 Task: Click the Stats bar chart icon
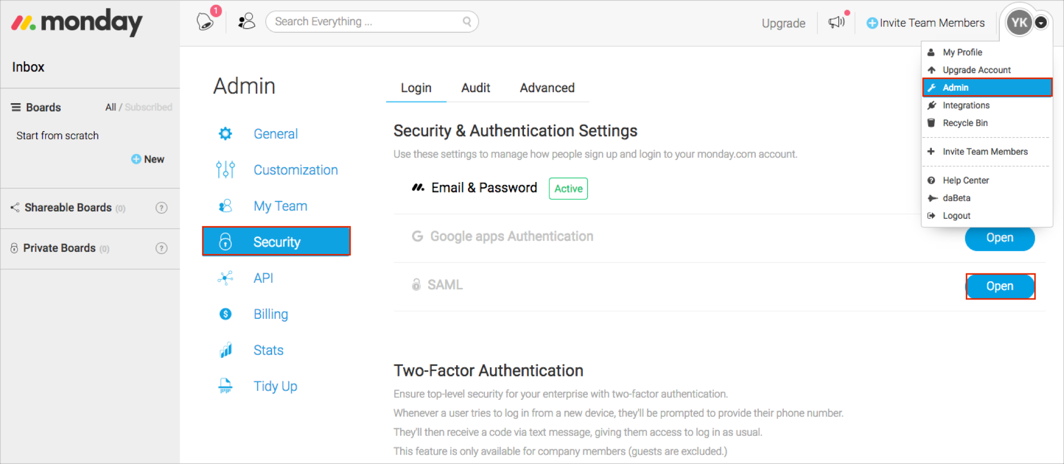pos(226,350)
